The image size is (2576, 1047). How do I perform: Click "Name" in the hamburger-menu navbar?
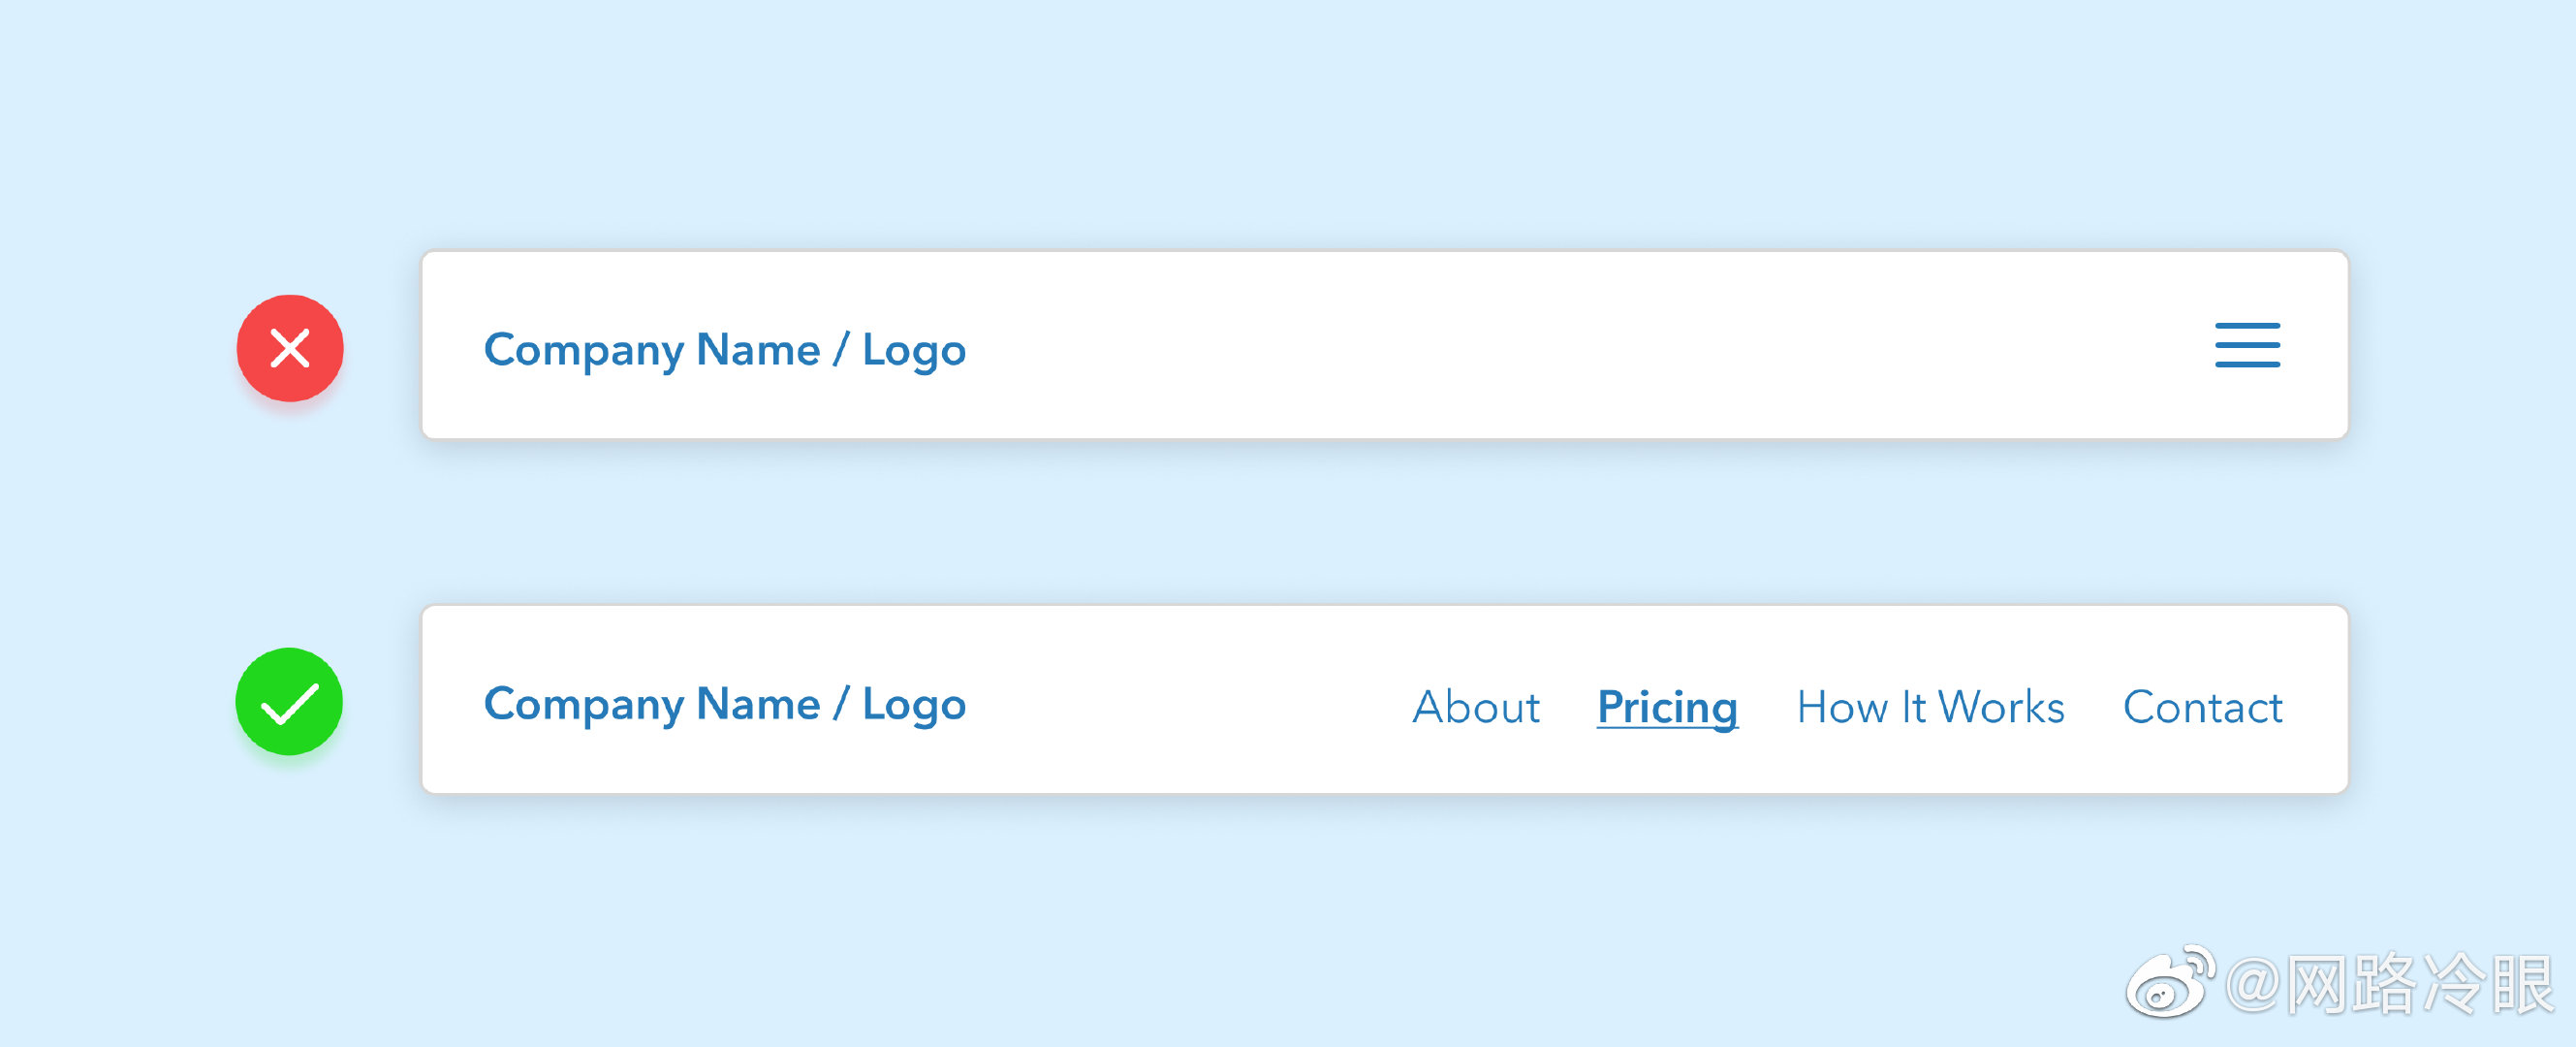click(x=757, y=350)
